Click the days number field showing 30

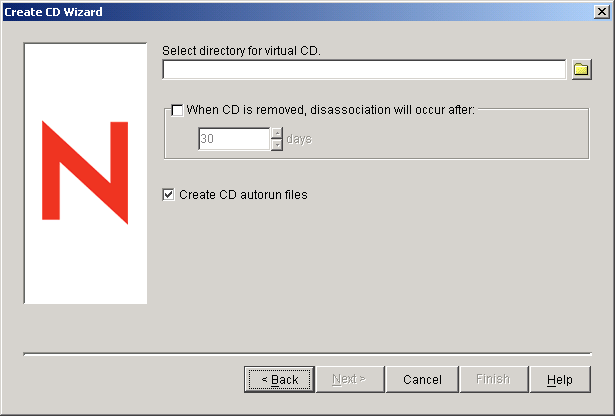click(233, 139)
